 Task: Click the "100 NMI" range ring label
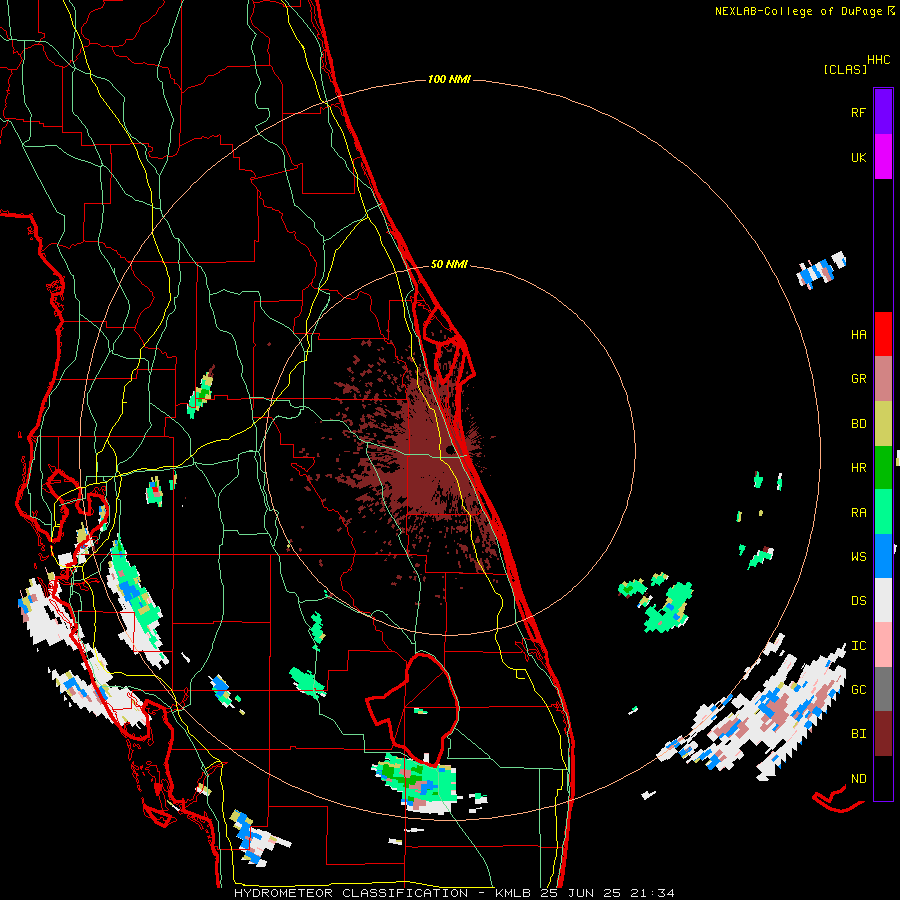449,79
